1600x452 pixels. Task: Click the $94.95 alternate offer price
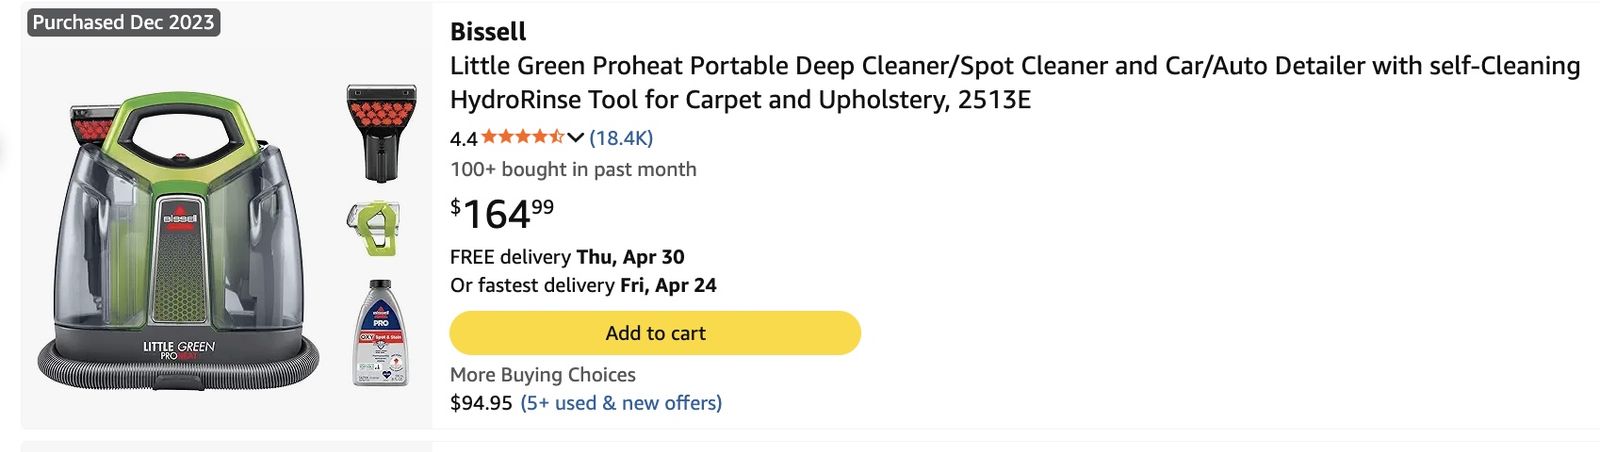point(481,403)
